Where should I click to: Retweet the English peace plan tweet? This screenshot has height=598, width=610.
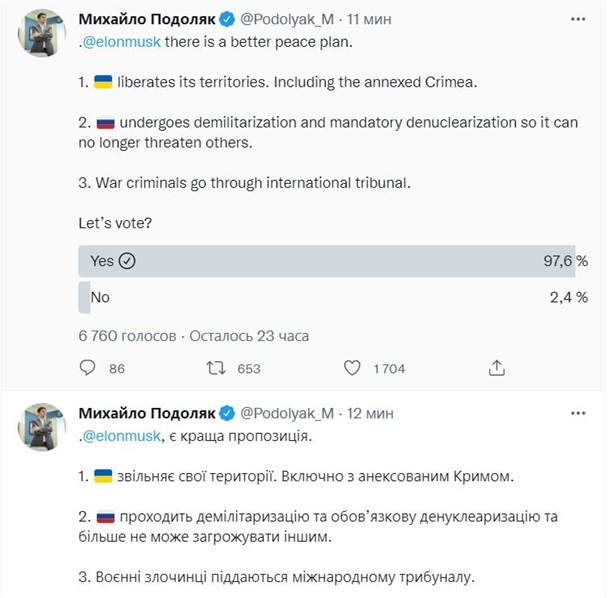click(x=214, y=368)
